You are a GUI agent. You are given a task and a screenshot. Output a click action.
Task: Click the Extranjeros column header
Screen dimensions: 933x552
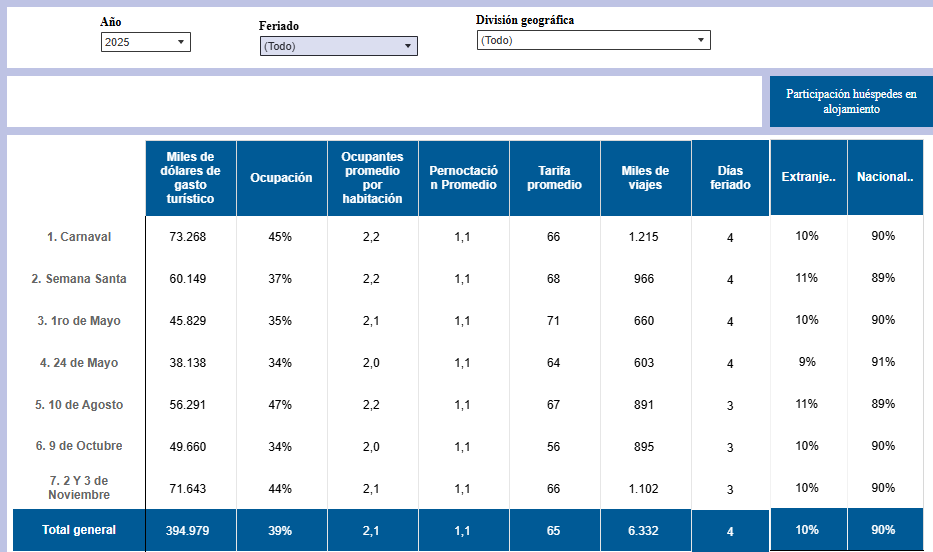coord(808,178)
